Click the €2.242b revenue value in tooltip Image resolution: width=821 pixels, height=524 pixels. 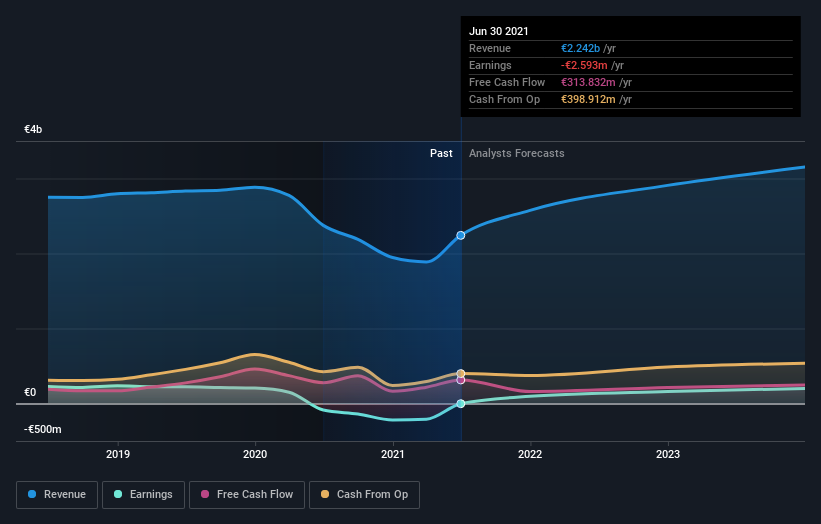point(581,48)
